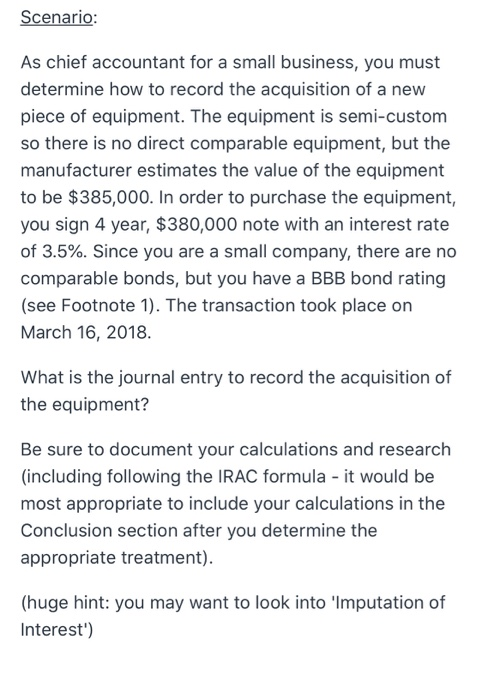Click the word 'semi-custom'
The image size is (482, 700).
(392, 117)
